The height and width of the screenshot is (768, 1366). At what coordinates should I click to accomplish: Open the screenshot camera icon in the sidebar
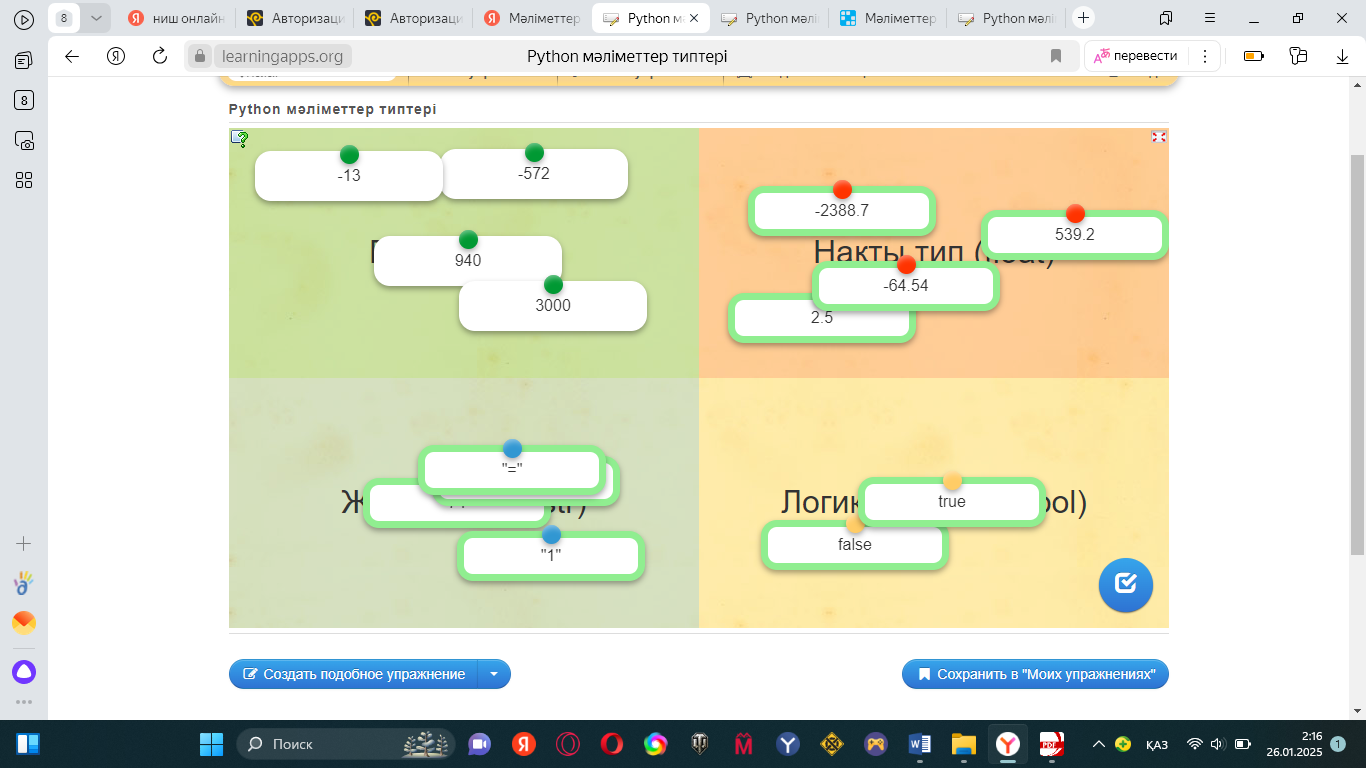pos(24,140)
